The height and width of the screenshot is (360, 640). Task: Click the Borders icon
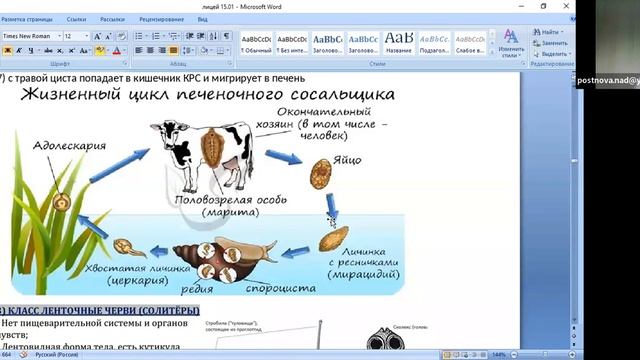click(x=220, y=51)
